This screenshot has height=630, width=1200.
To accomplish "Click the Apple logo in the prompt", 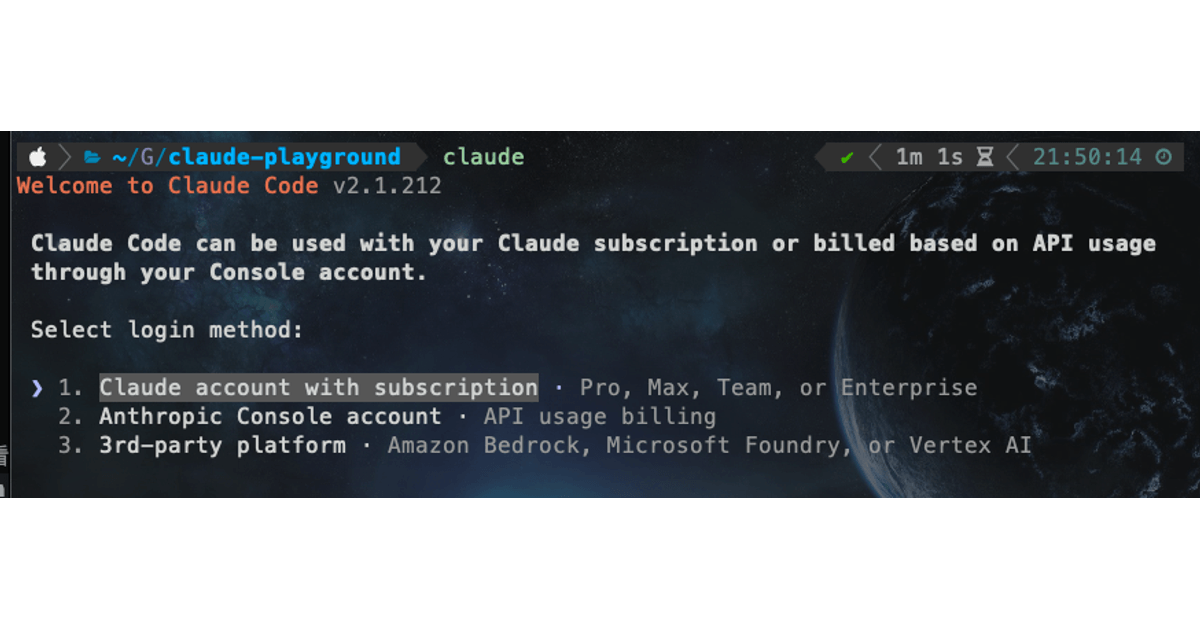I will tap(38, 157).
